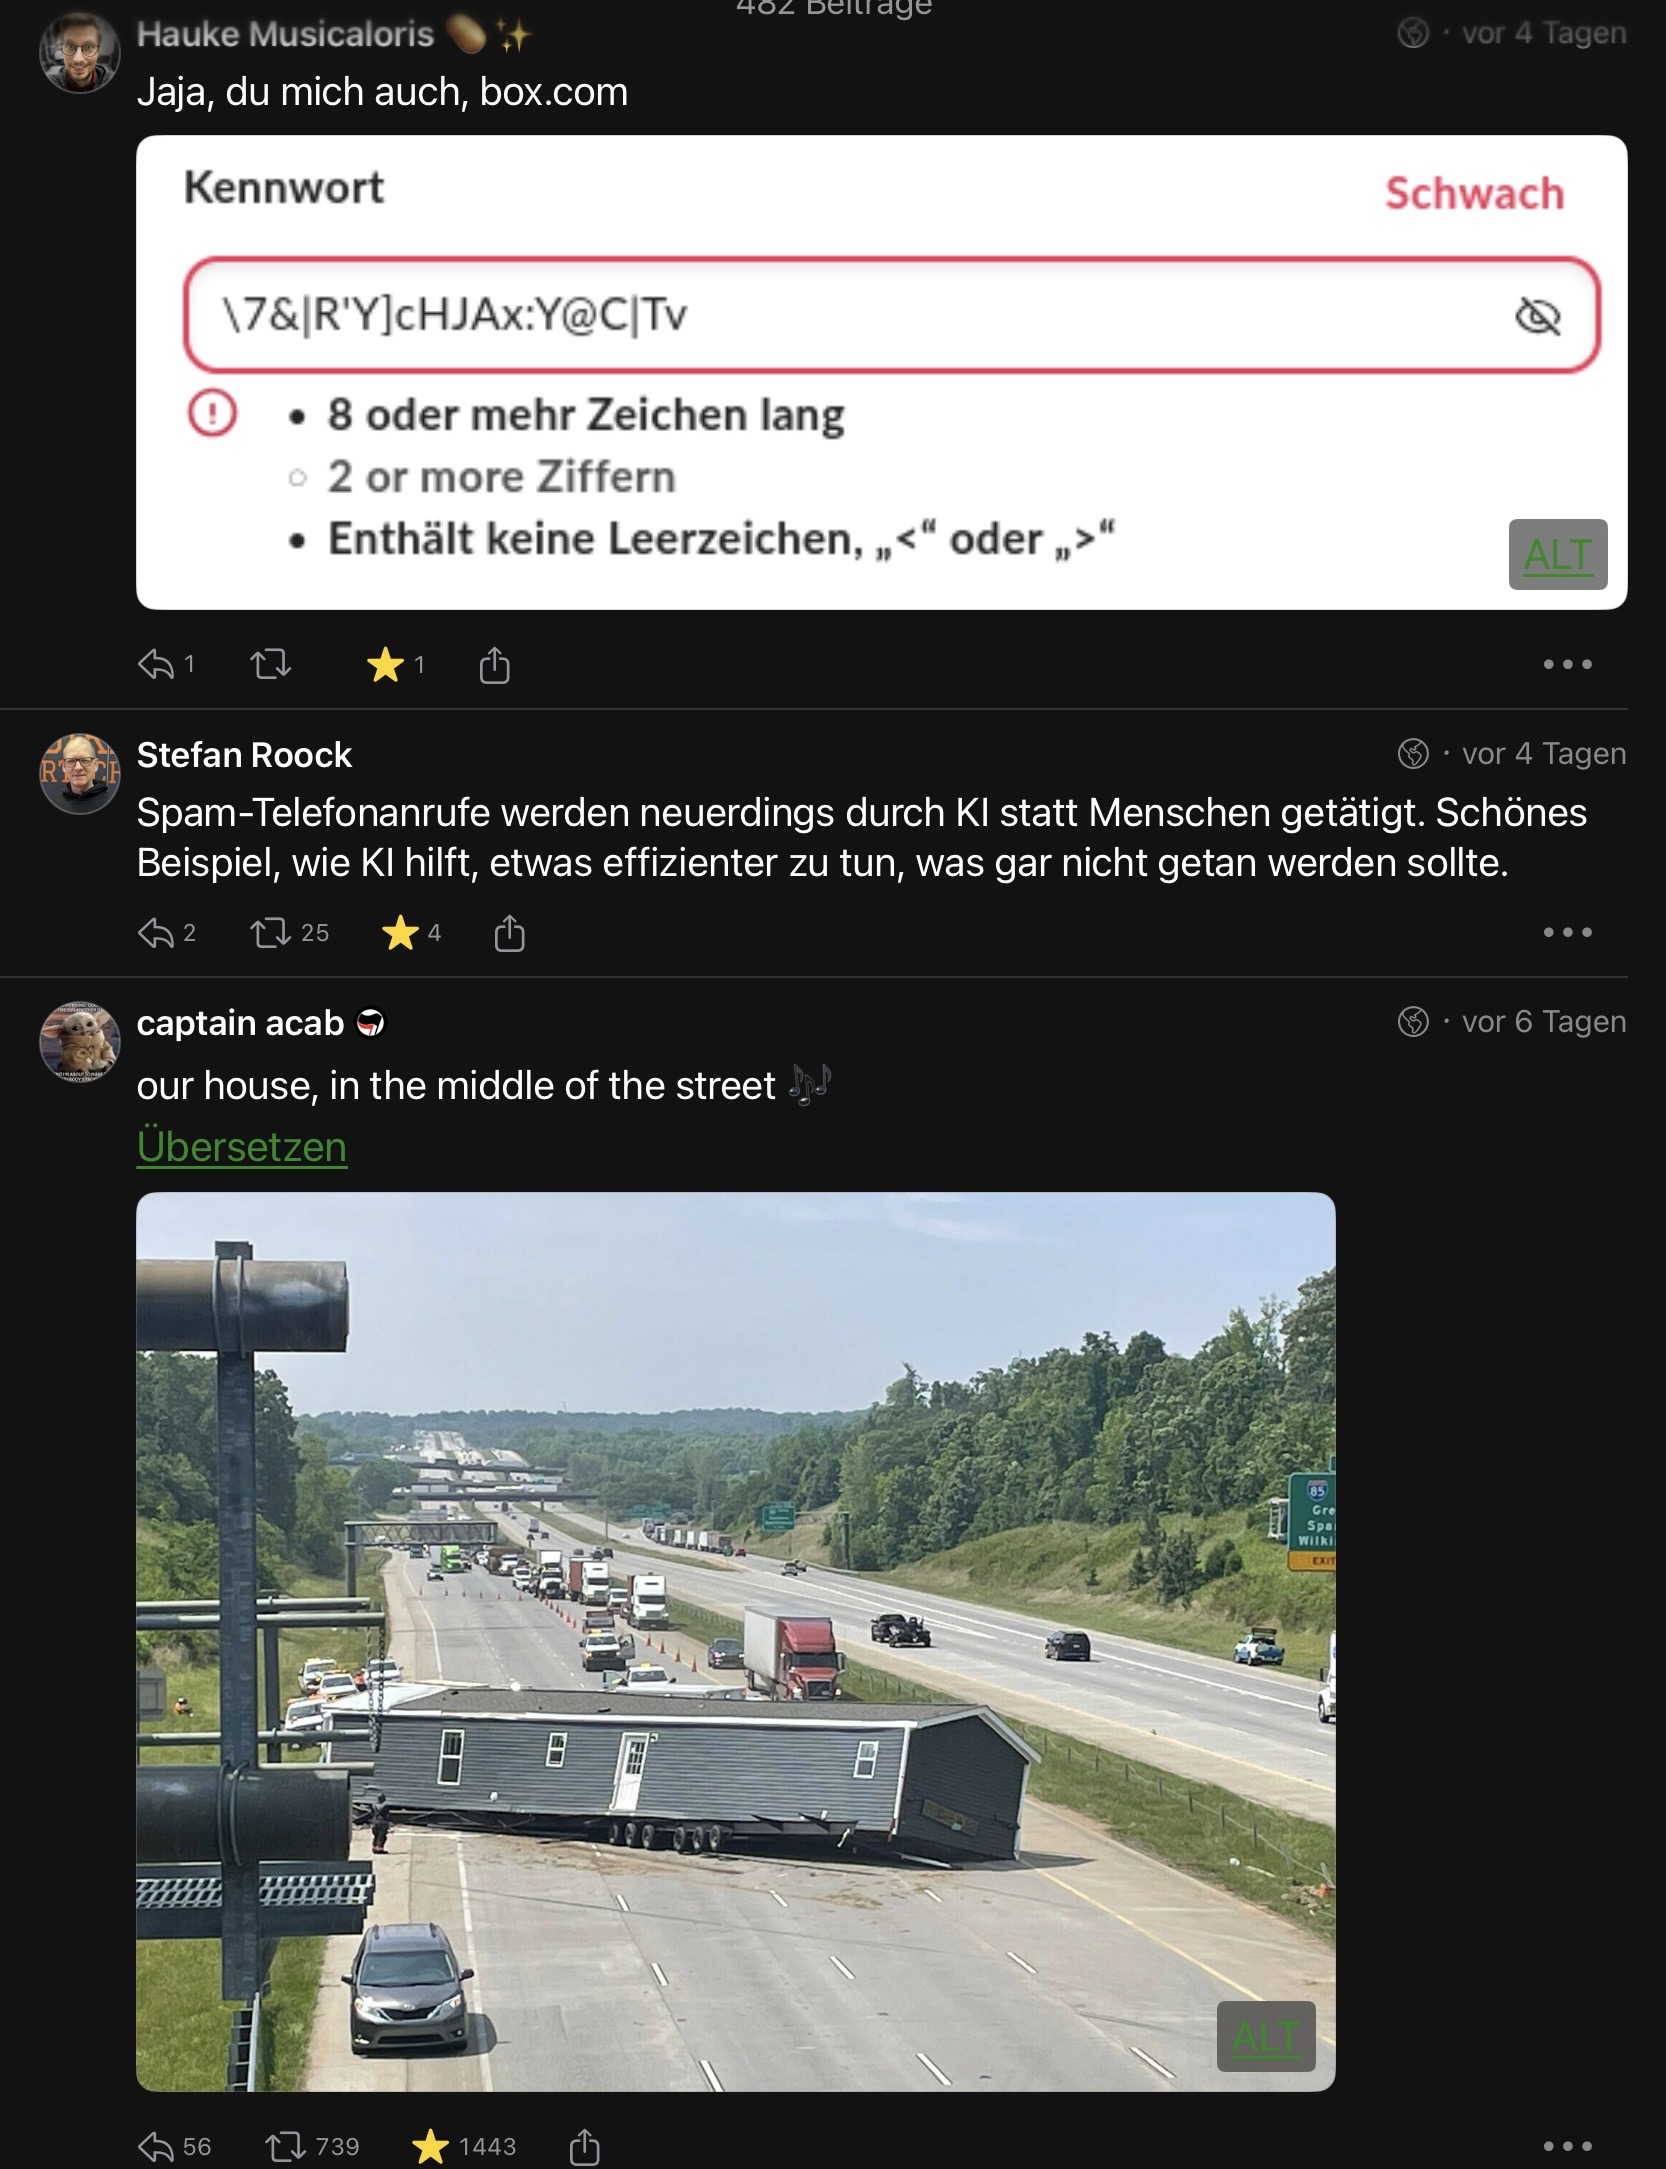The width and height of the screenshot is (1666, 2169).
Task: Boost captain acab's post with 739 boosts
Action: coord(285,2146)
